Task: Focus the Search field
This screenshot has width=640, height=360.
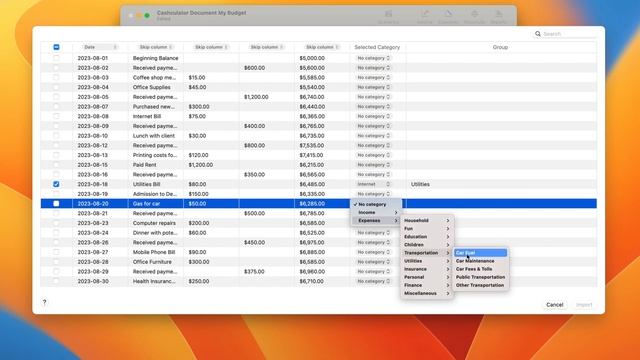Action: coord(565,34)
